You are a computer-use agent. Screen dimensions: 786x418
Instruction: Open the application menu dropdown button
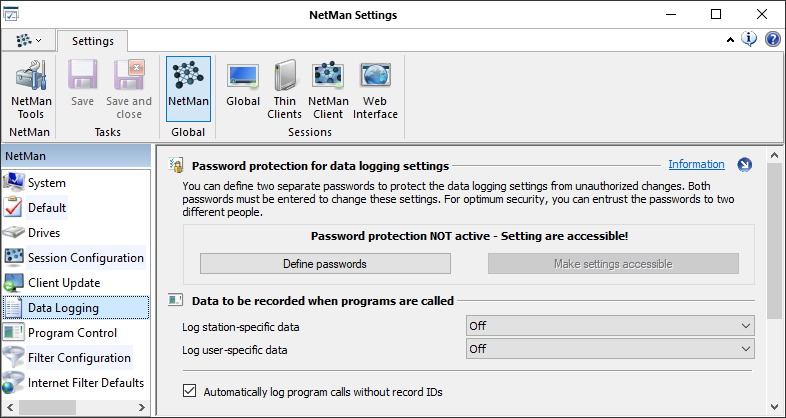click(28, 41)
